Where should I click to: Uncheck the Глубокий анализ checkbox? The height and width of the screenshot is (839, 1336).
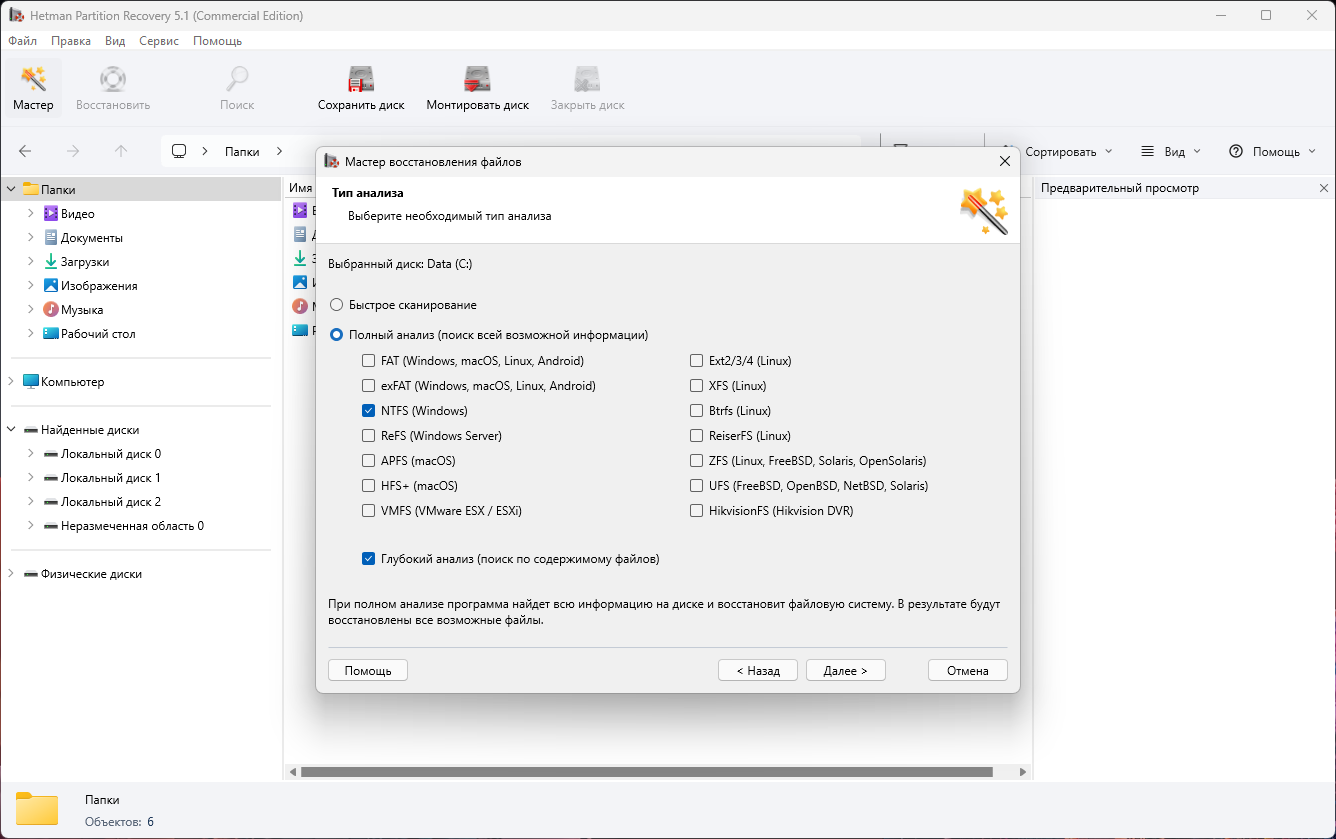coord(369,559)
